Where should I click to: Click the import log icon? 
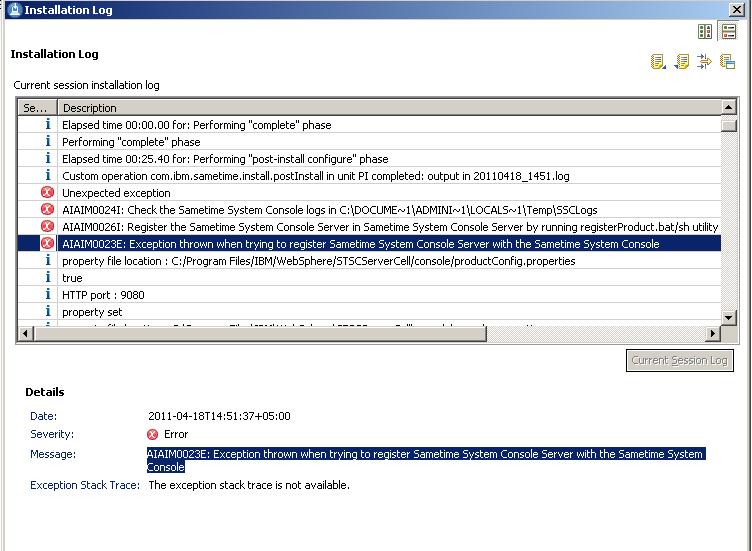(x=681, y=61)
